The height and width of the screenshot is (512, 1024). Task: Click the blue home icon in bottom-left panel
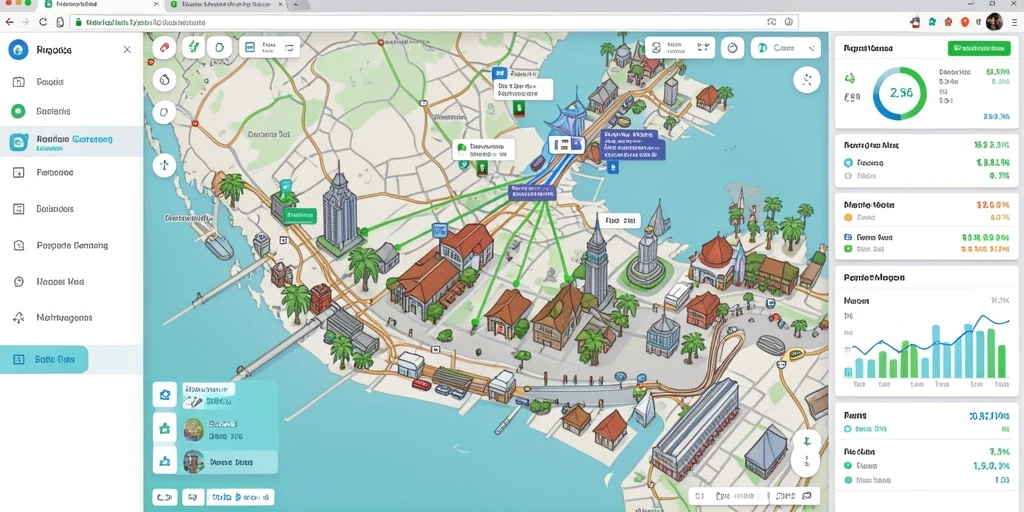click(165, 394)
